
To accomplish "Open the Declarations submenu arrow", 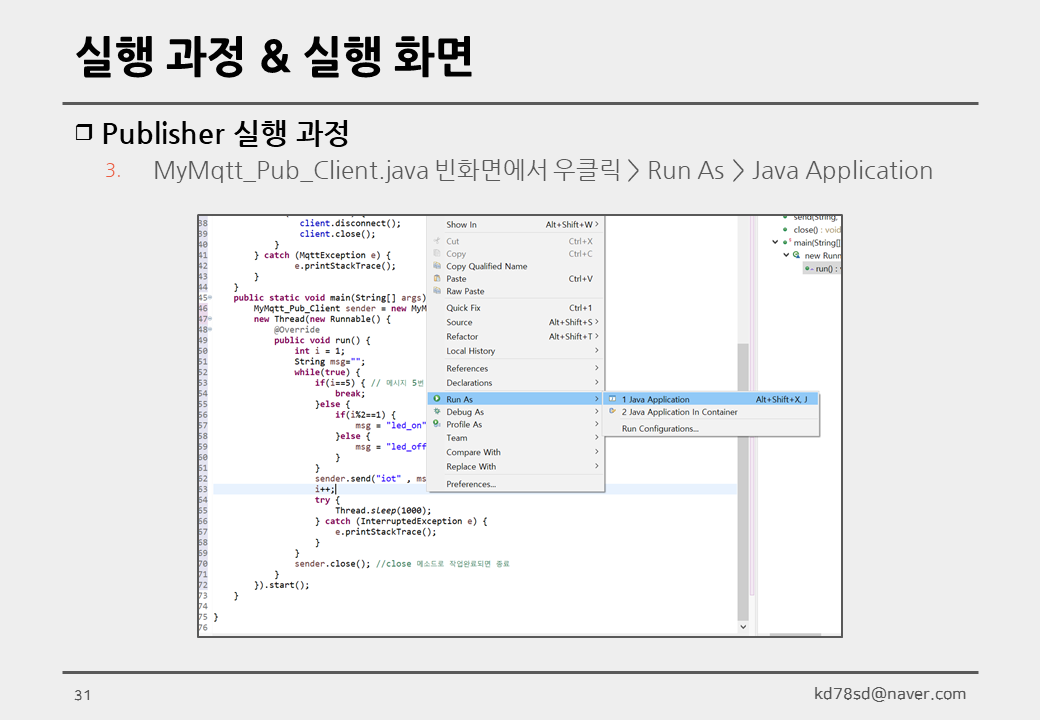I will tap(596, 382).
